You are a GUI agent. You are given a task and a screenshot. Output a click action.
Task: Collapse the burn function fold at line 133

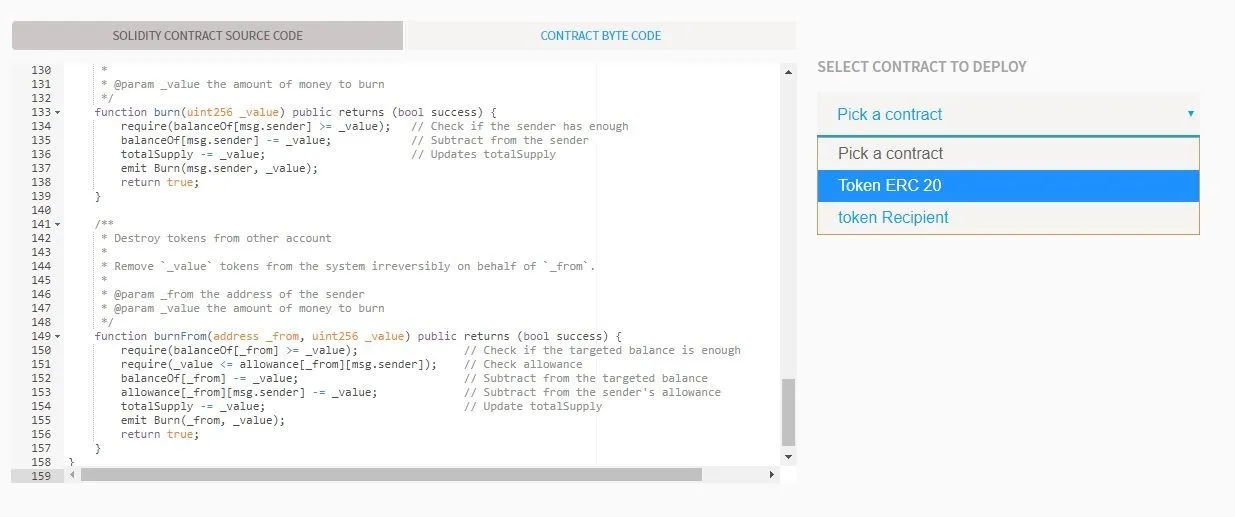point(57,112)
